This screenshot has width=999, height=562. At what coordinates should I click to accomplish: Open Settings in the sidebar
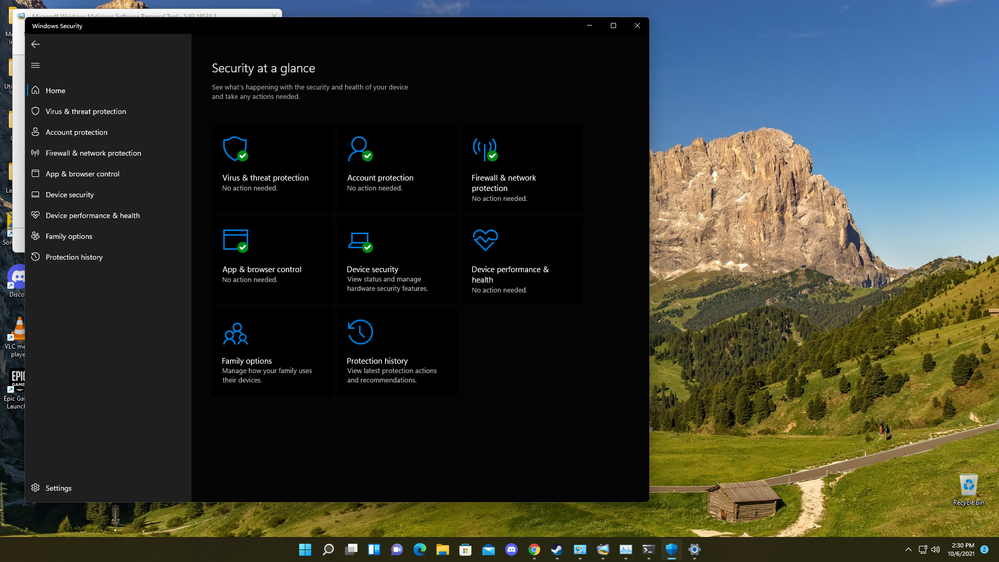pyautogui.click(x=108, y=488)
